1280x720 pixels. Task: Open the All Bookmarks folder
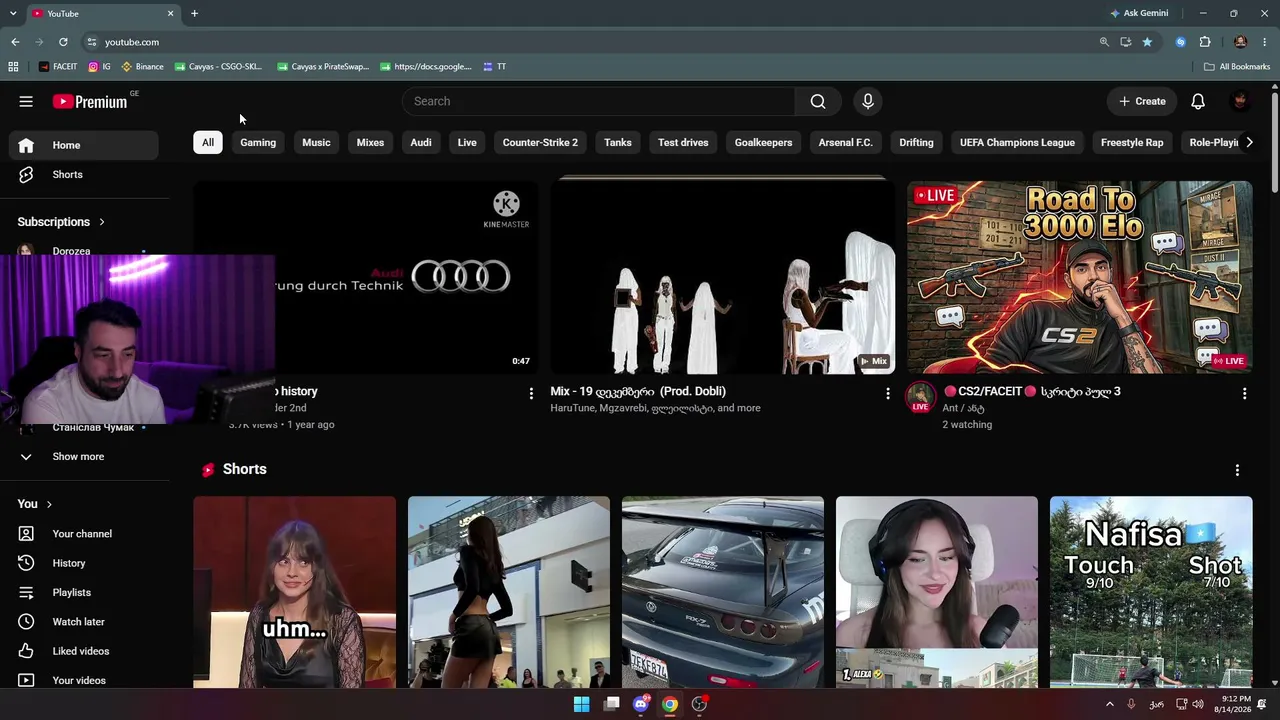(1237, 67)
